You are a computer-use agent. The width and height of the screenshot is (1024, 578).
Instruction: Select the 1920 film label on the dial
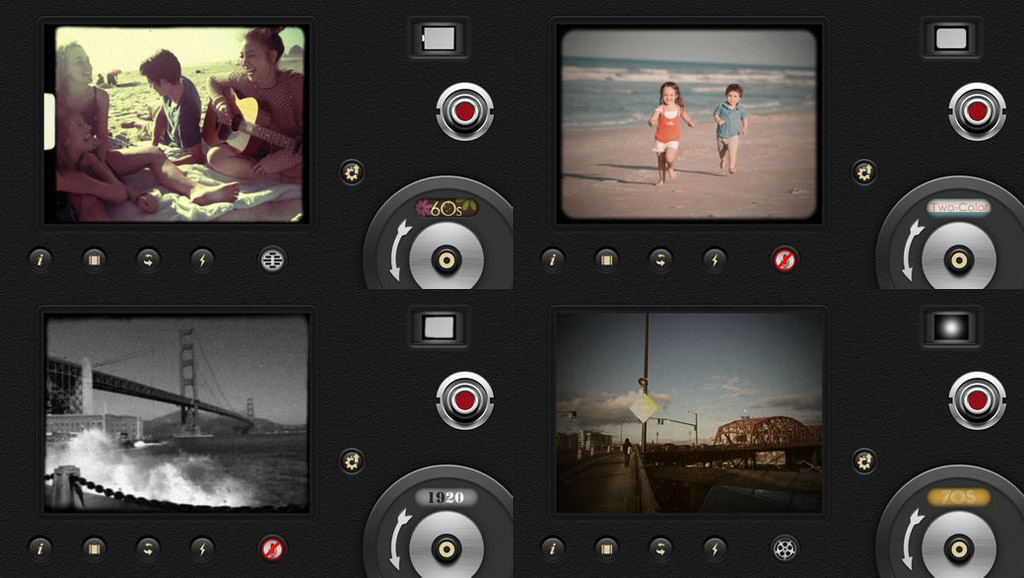(446, 497)
